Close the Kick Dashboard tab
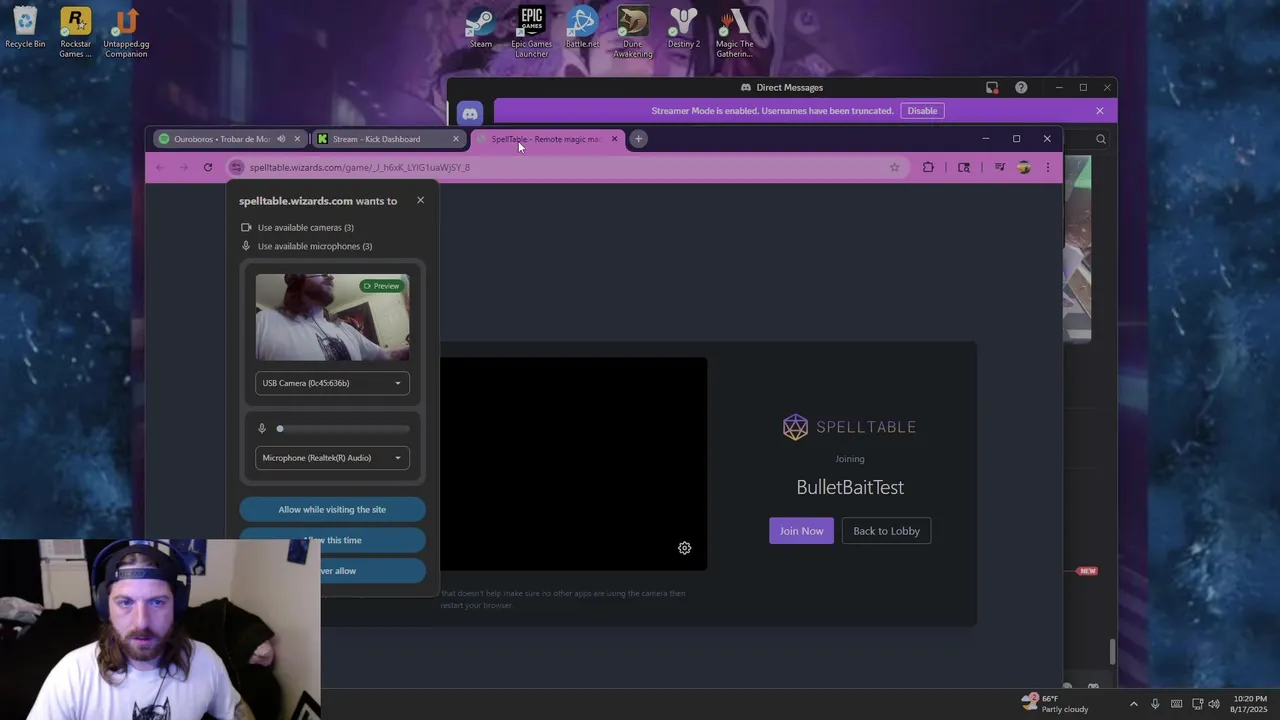This screenshot has height=720, width=1280. (456, 139)
